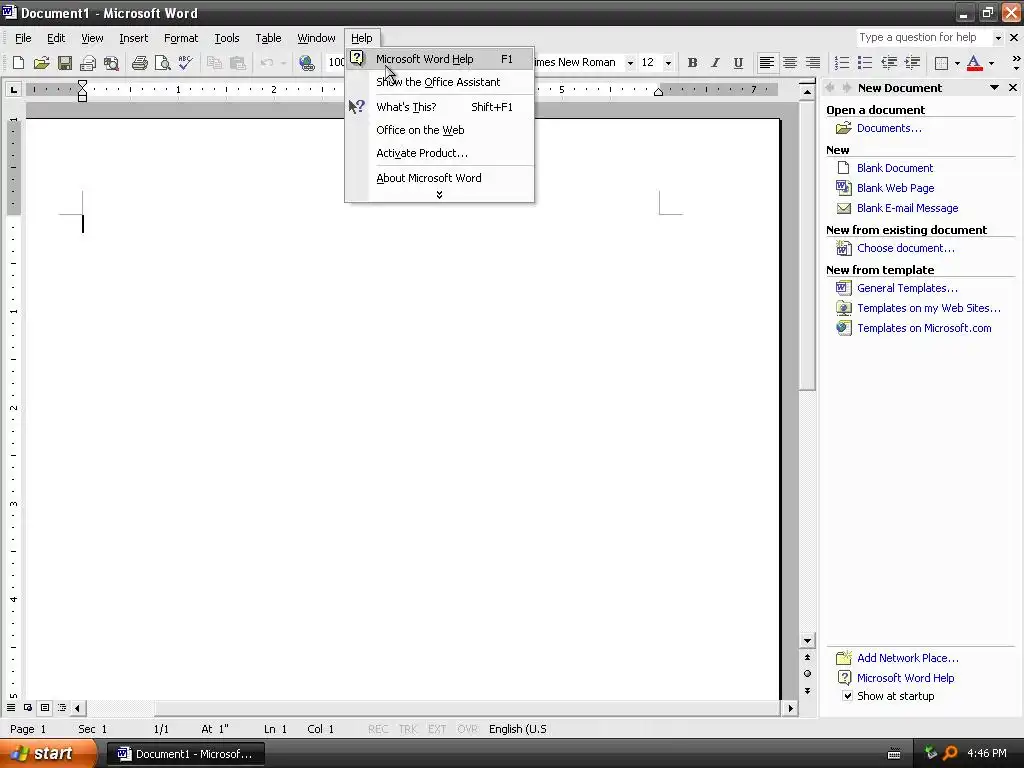Click the E-mail toolbar icon
The image size is (1024, 768).
pos(88,63)
